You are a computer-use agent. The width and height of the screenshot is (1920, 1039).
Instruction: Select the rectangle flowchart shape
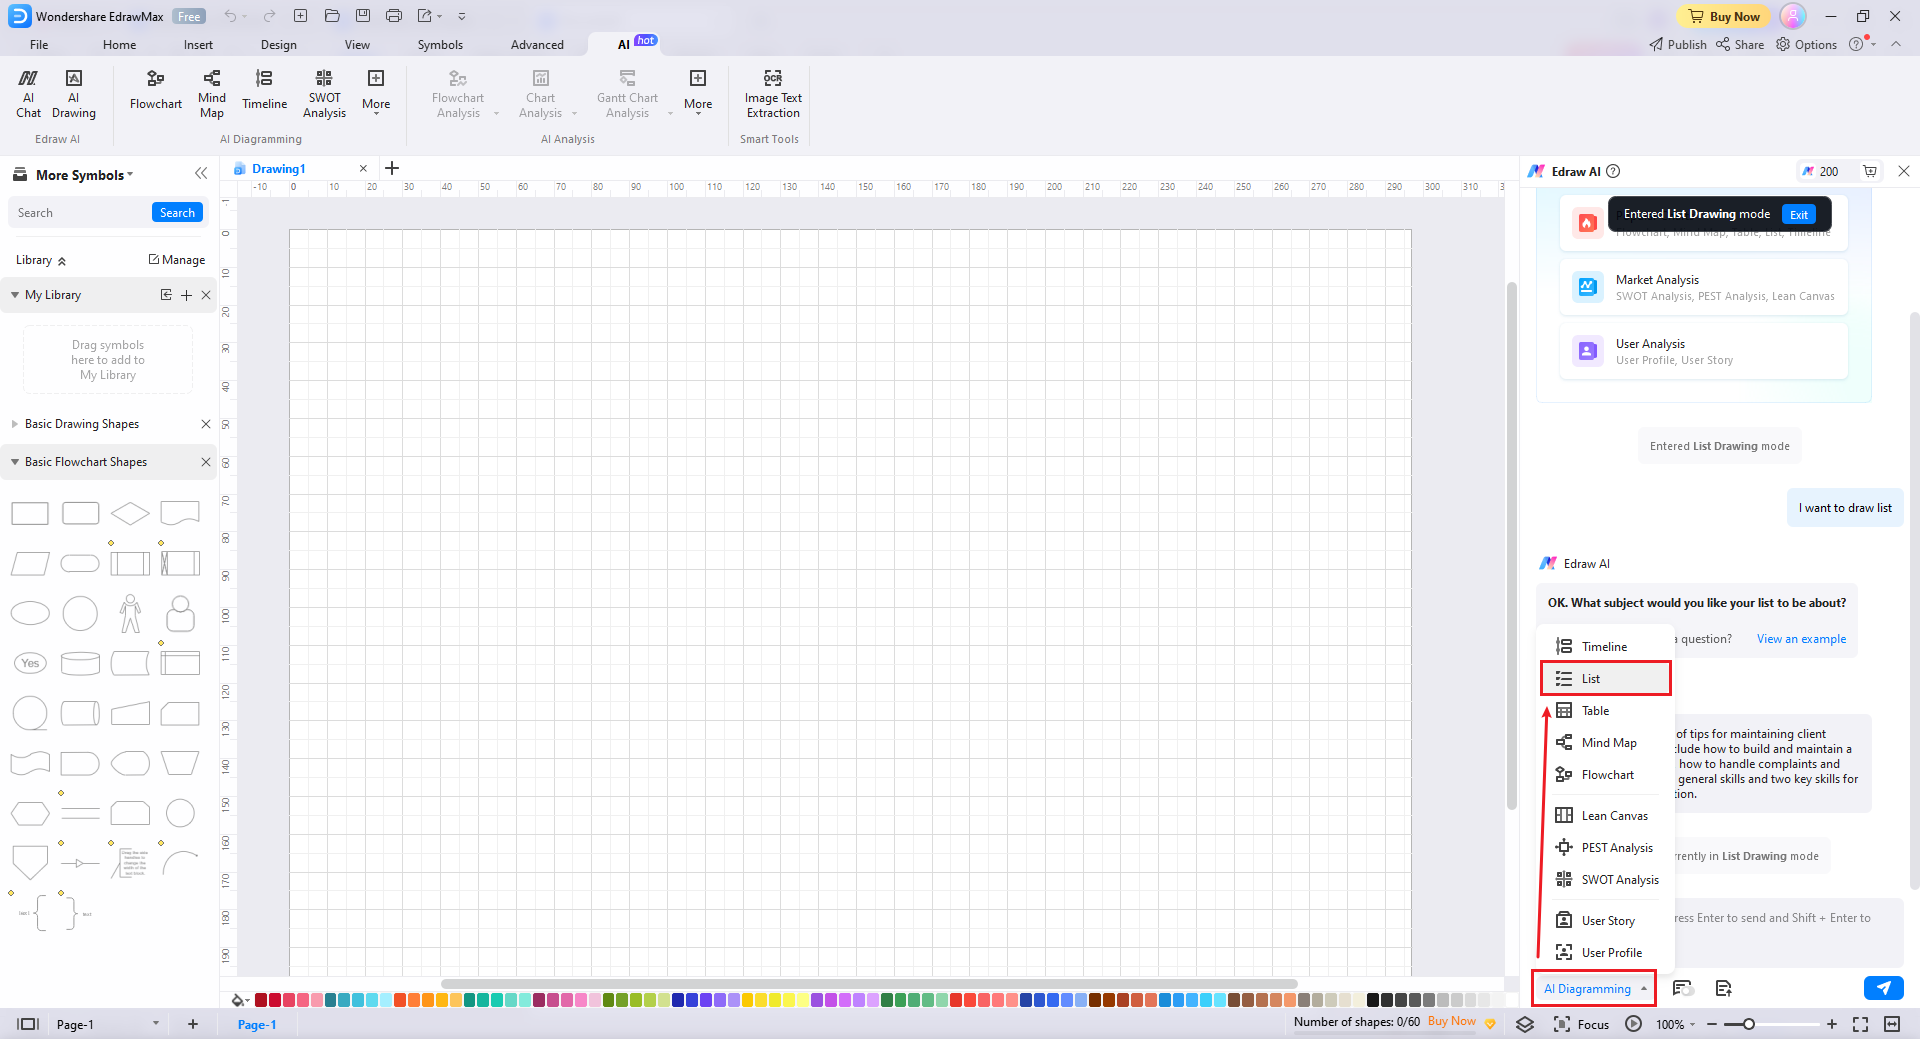click(30, 514)
